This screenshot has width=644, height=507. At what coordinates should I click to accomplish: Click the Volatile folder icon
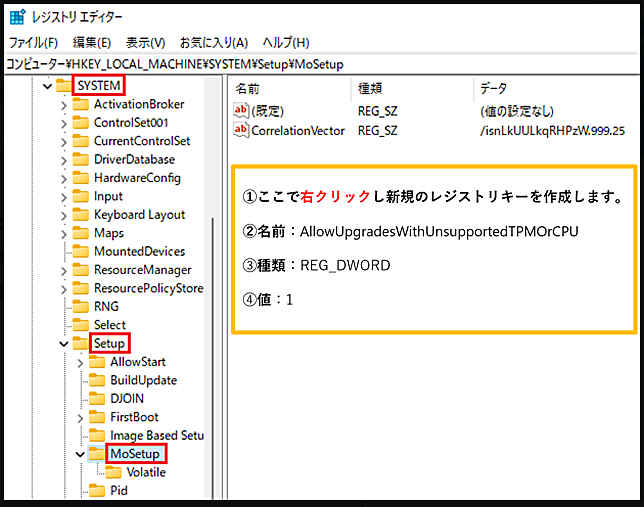pyautogui.click(x=112, y=472)
